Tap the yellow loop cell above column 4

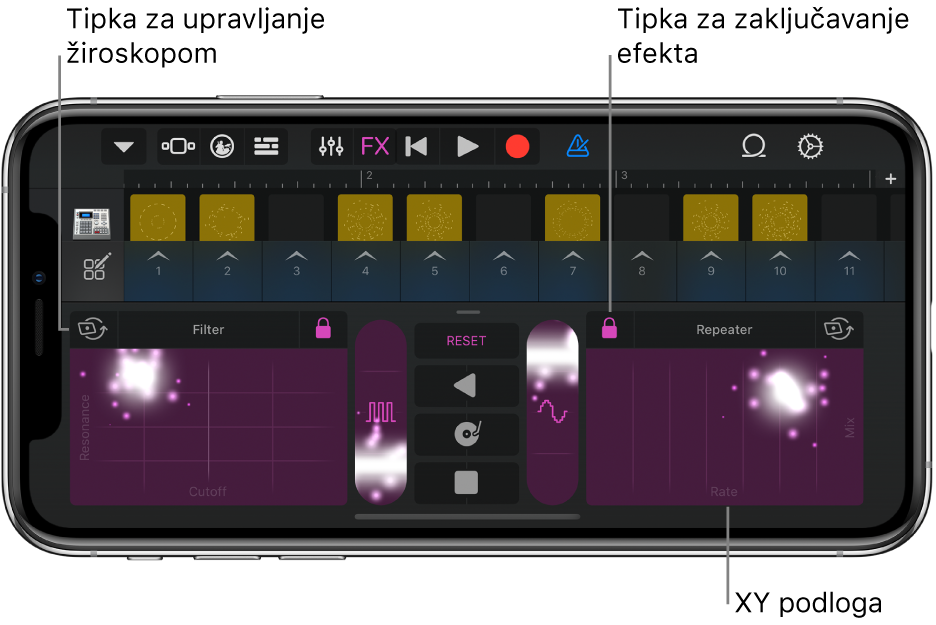tap(365, 217)
